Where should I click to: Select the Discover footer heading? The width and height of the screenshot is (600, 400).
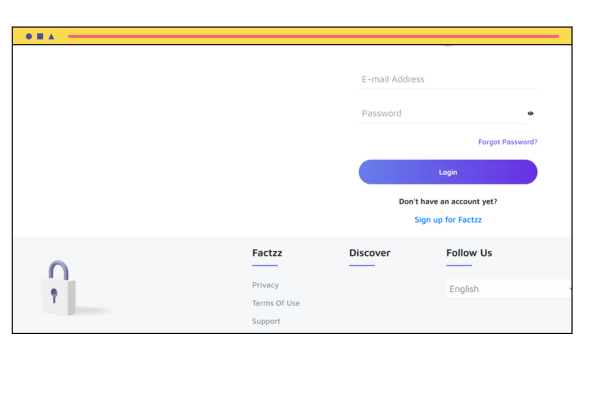[x=370, y=253]
